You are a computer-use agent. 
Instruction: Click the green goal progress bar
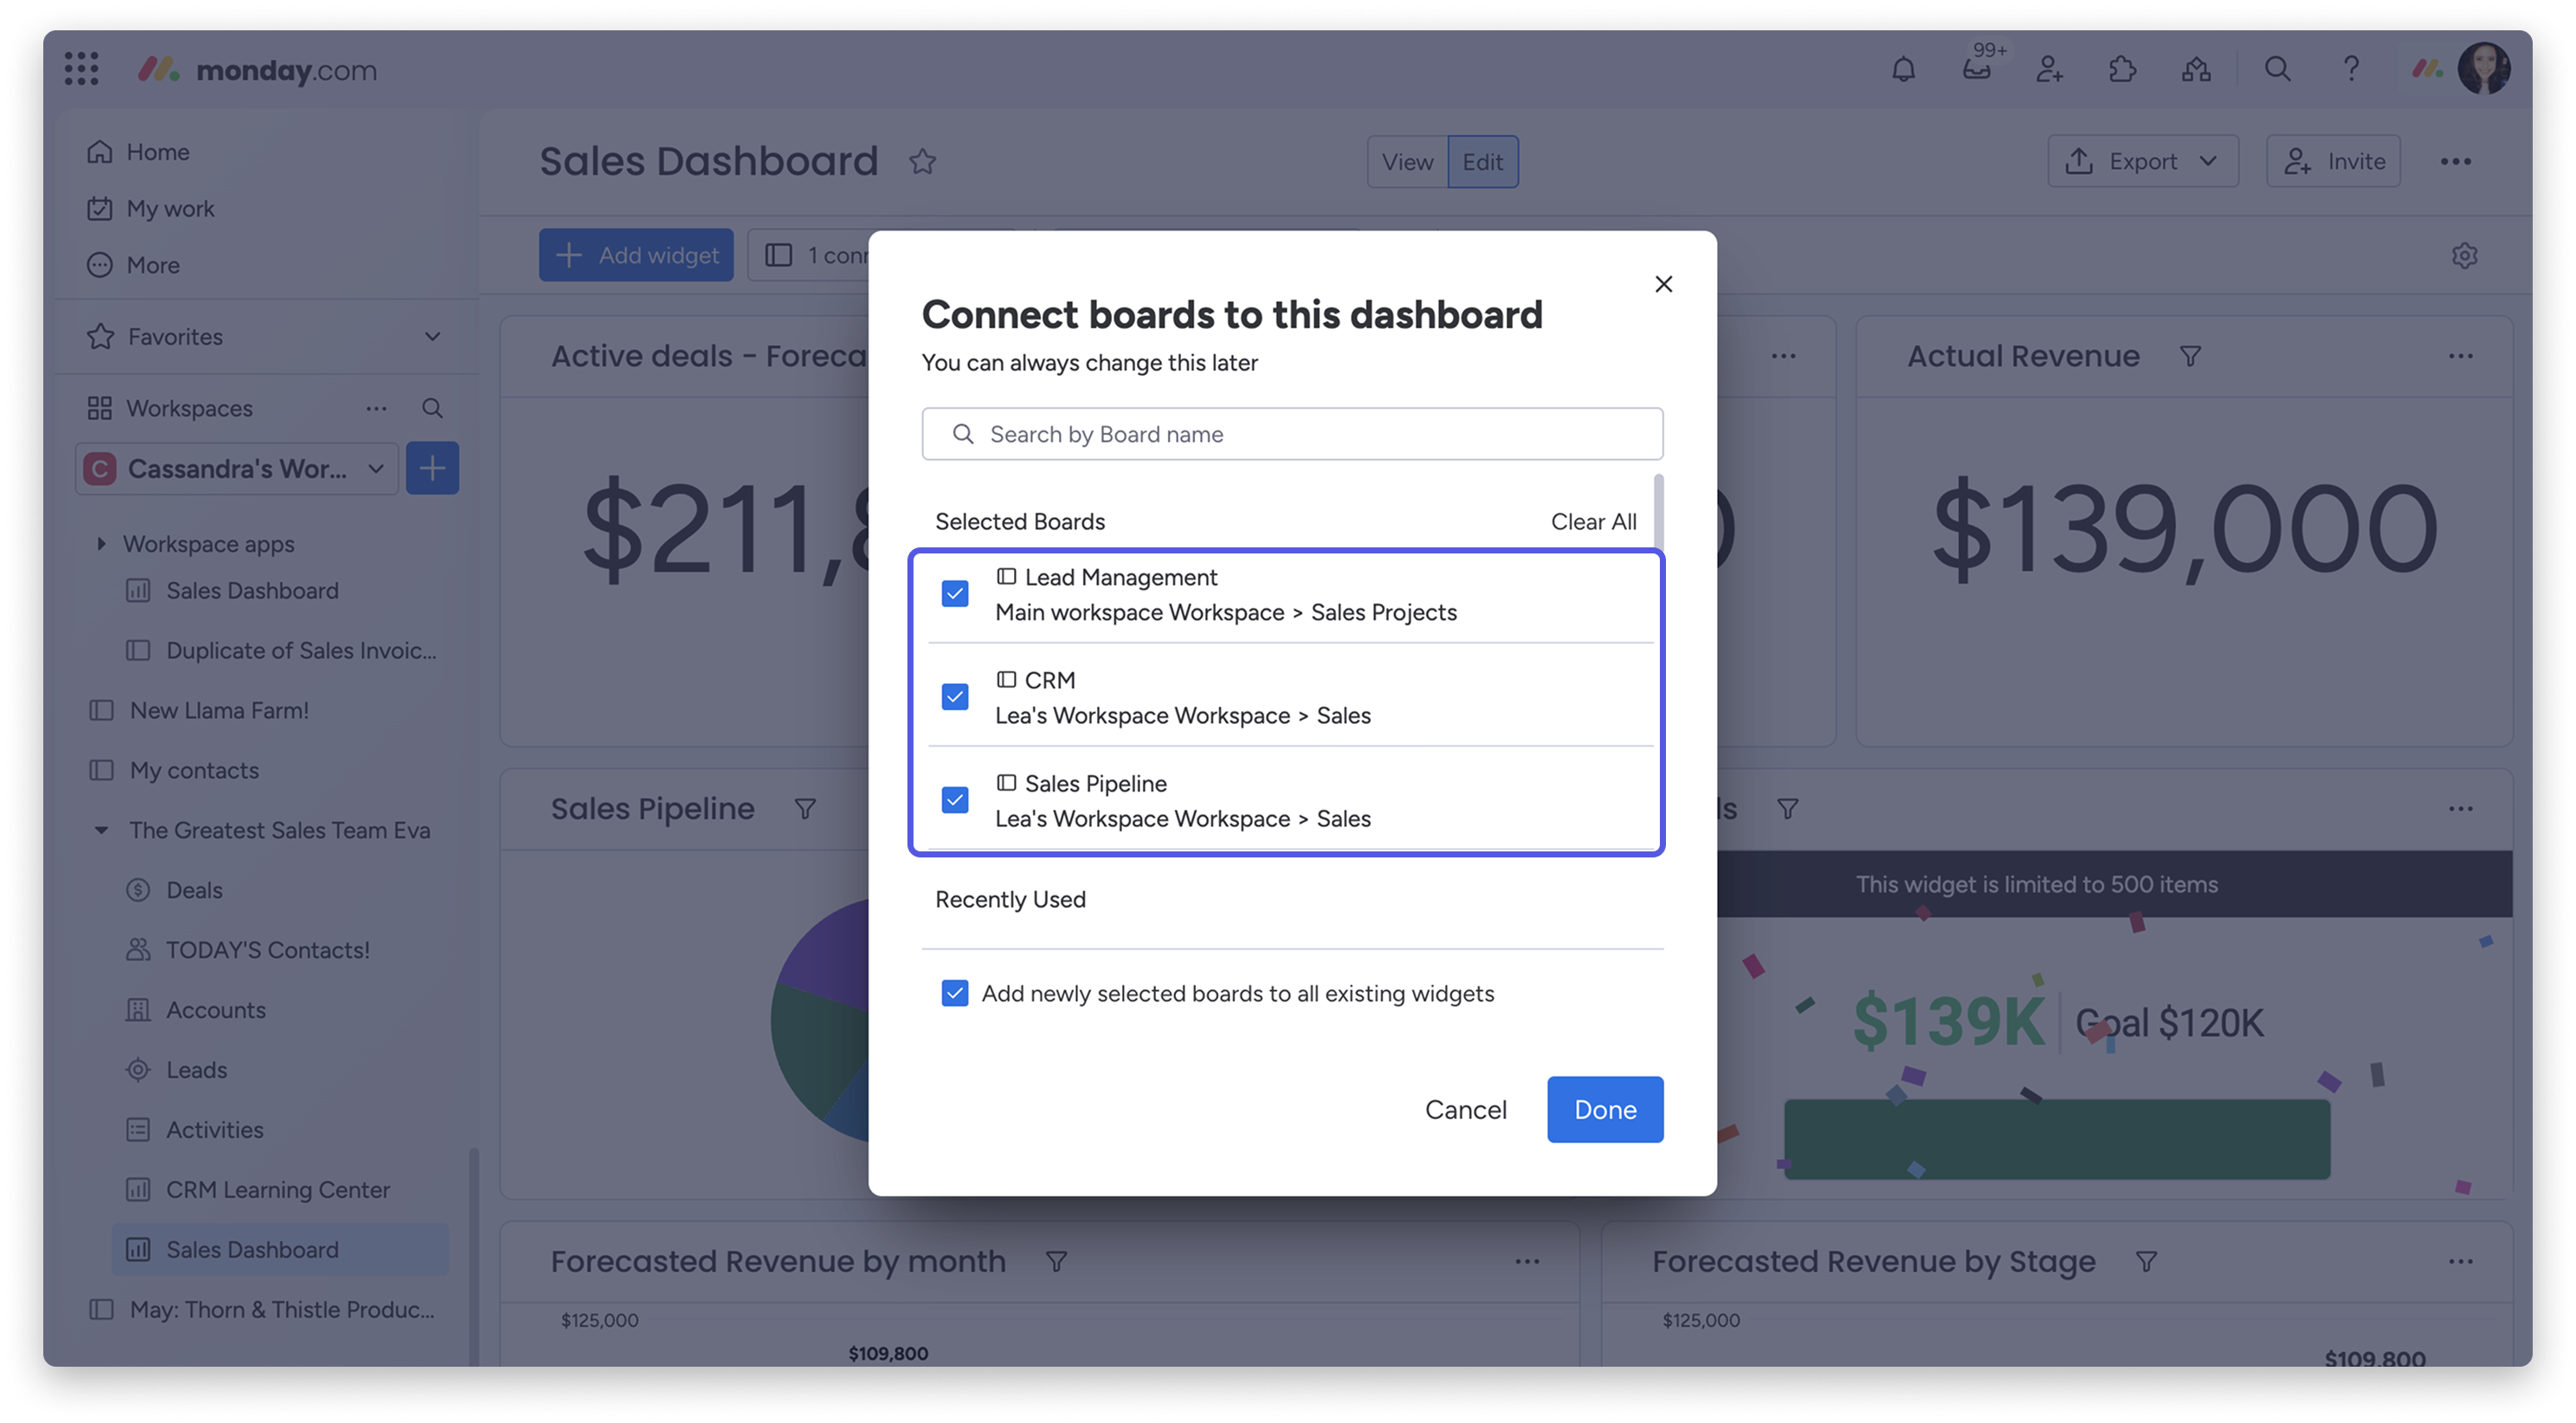pyautogui.click(x=2056, y=1138)
